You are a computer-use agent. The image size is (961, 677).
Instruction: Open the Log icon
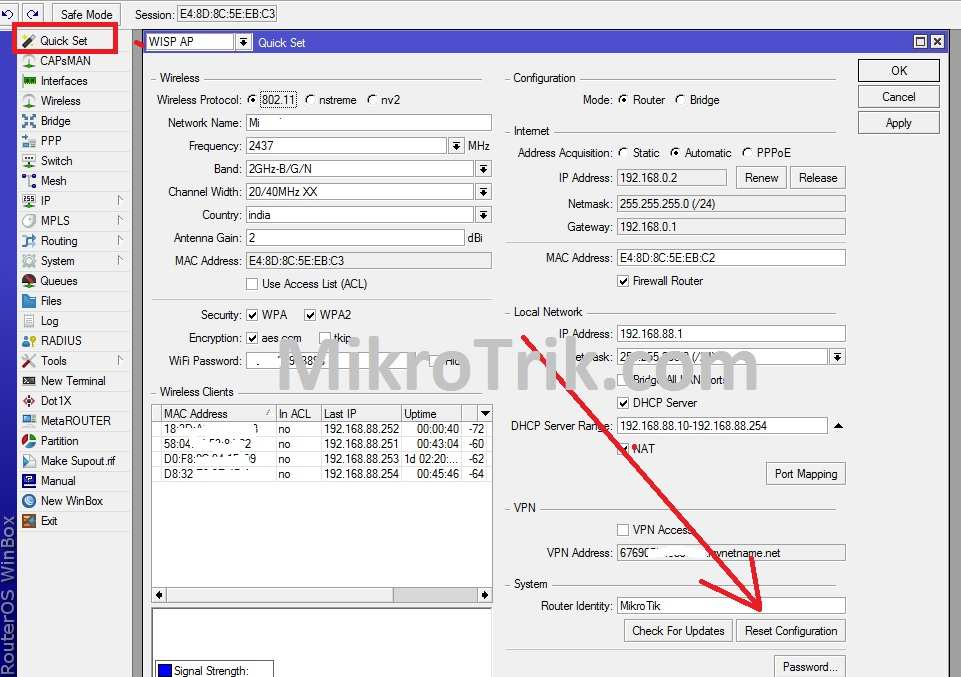29,321
